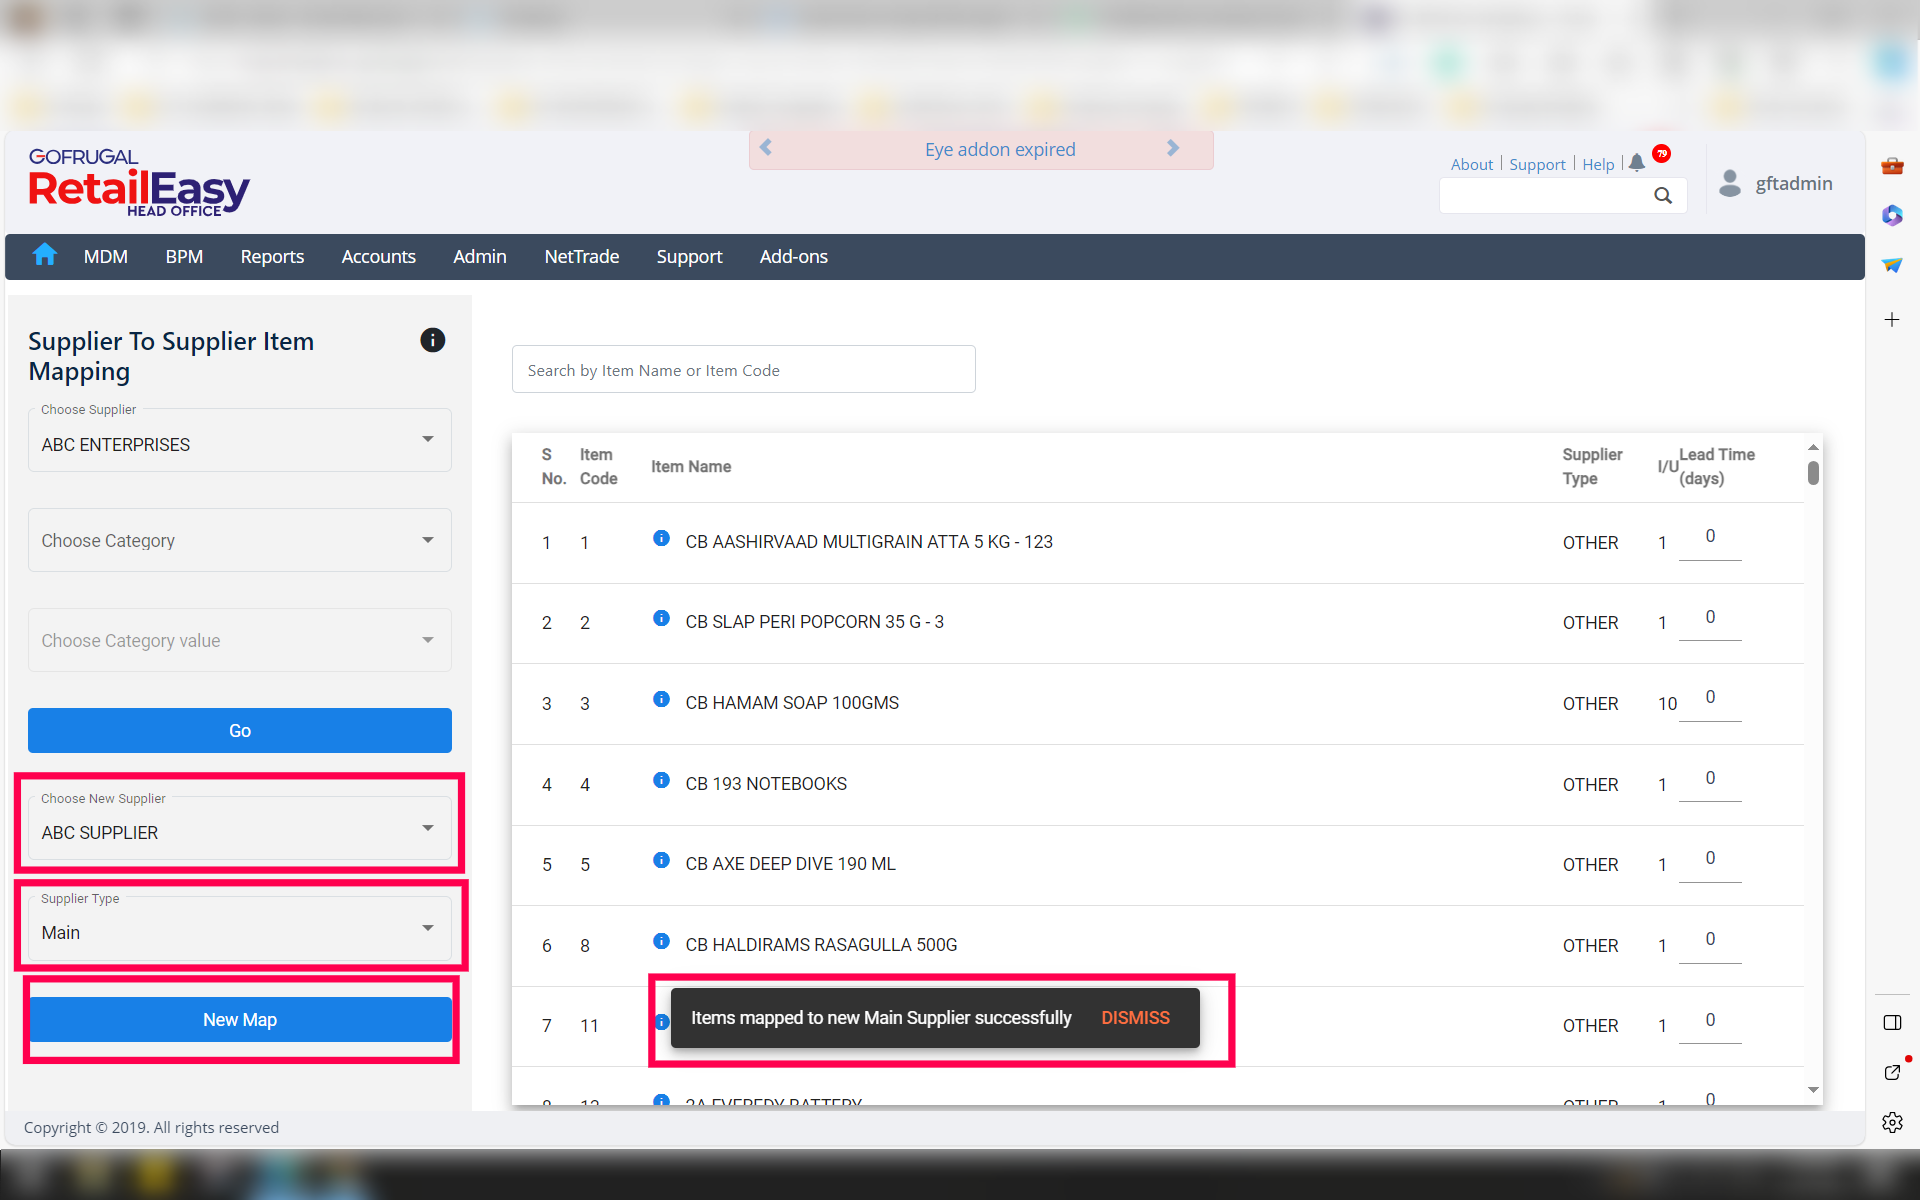Expand the Choose Supplier dropdown
This screenshot has width=1920, height=1200.
[x=239, y=440]
